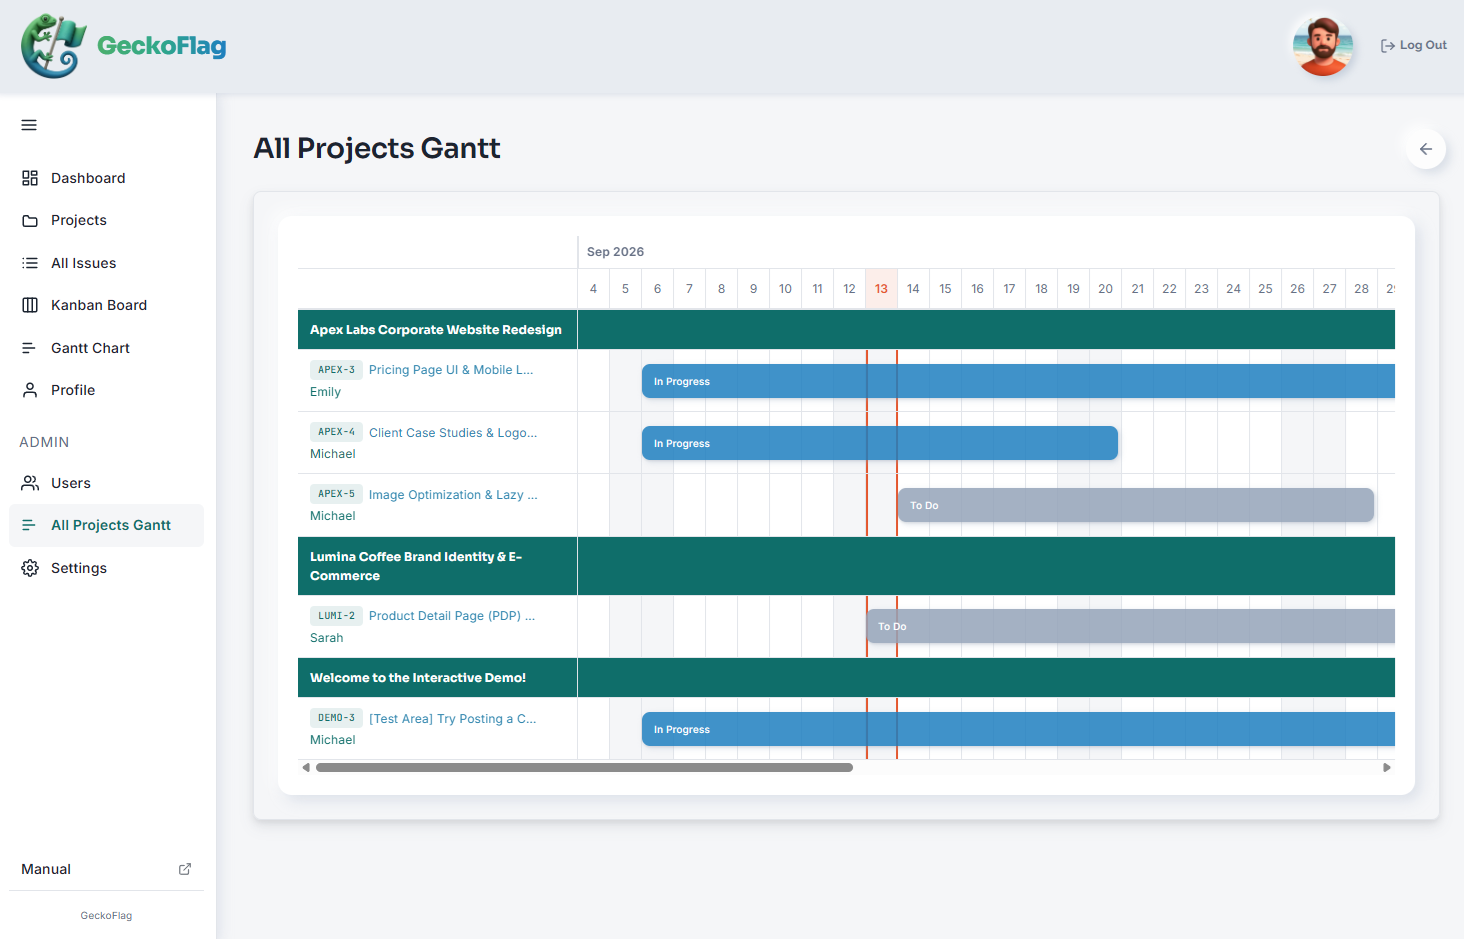The image size is (1464, 939).
Task: Click the Settings gear icon
Action: (x=30, y=568)
